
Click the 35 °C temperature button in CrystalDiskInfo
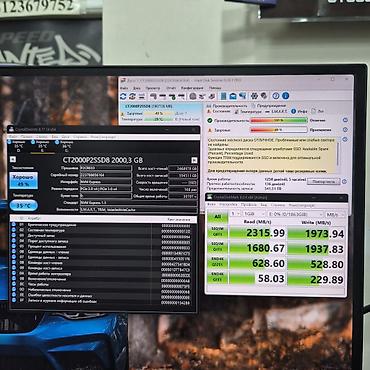click(23, 206)
